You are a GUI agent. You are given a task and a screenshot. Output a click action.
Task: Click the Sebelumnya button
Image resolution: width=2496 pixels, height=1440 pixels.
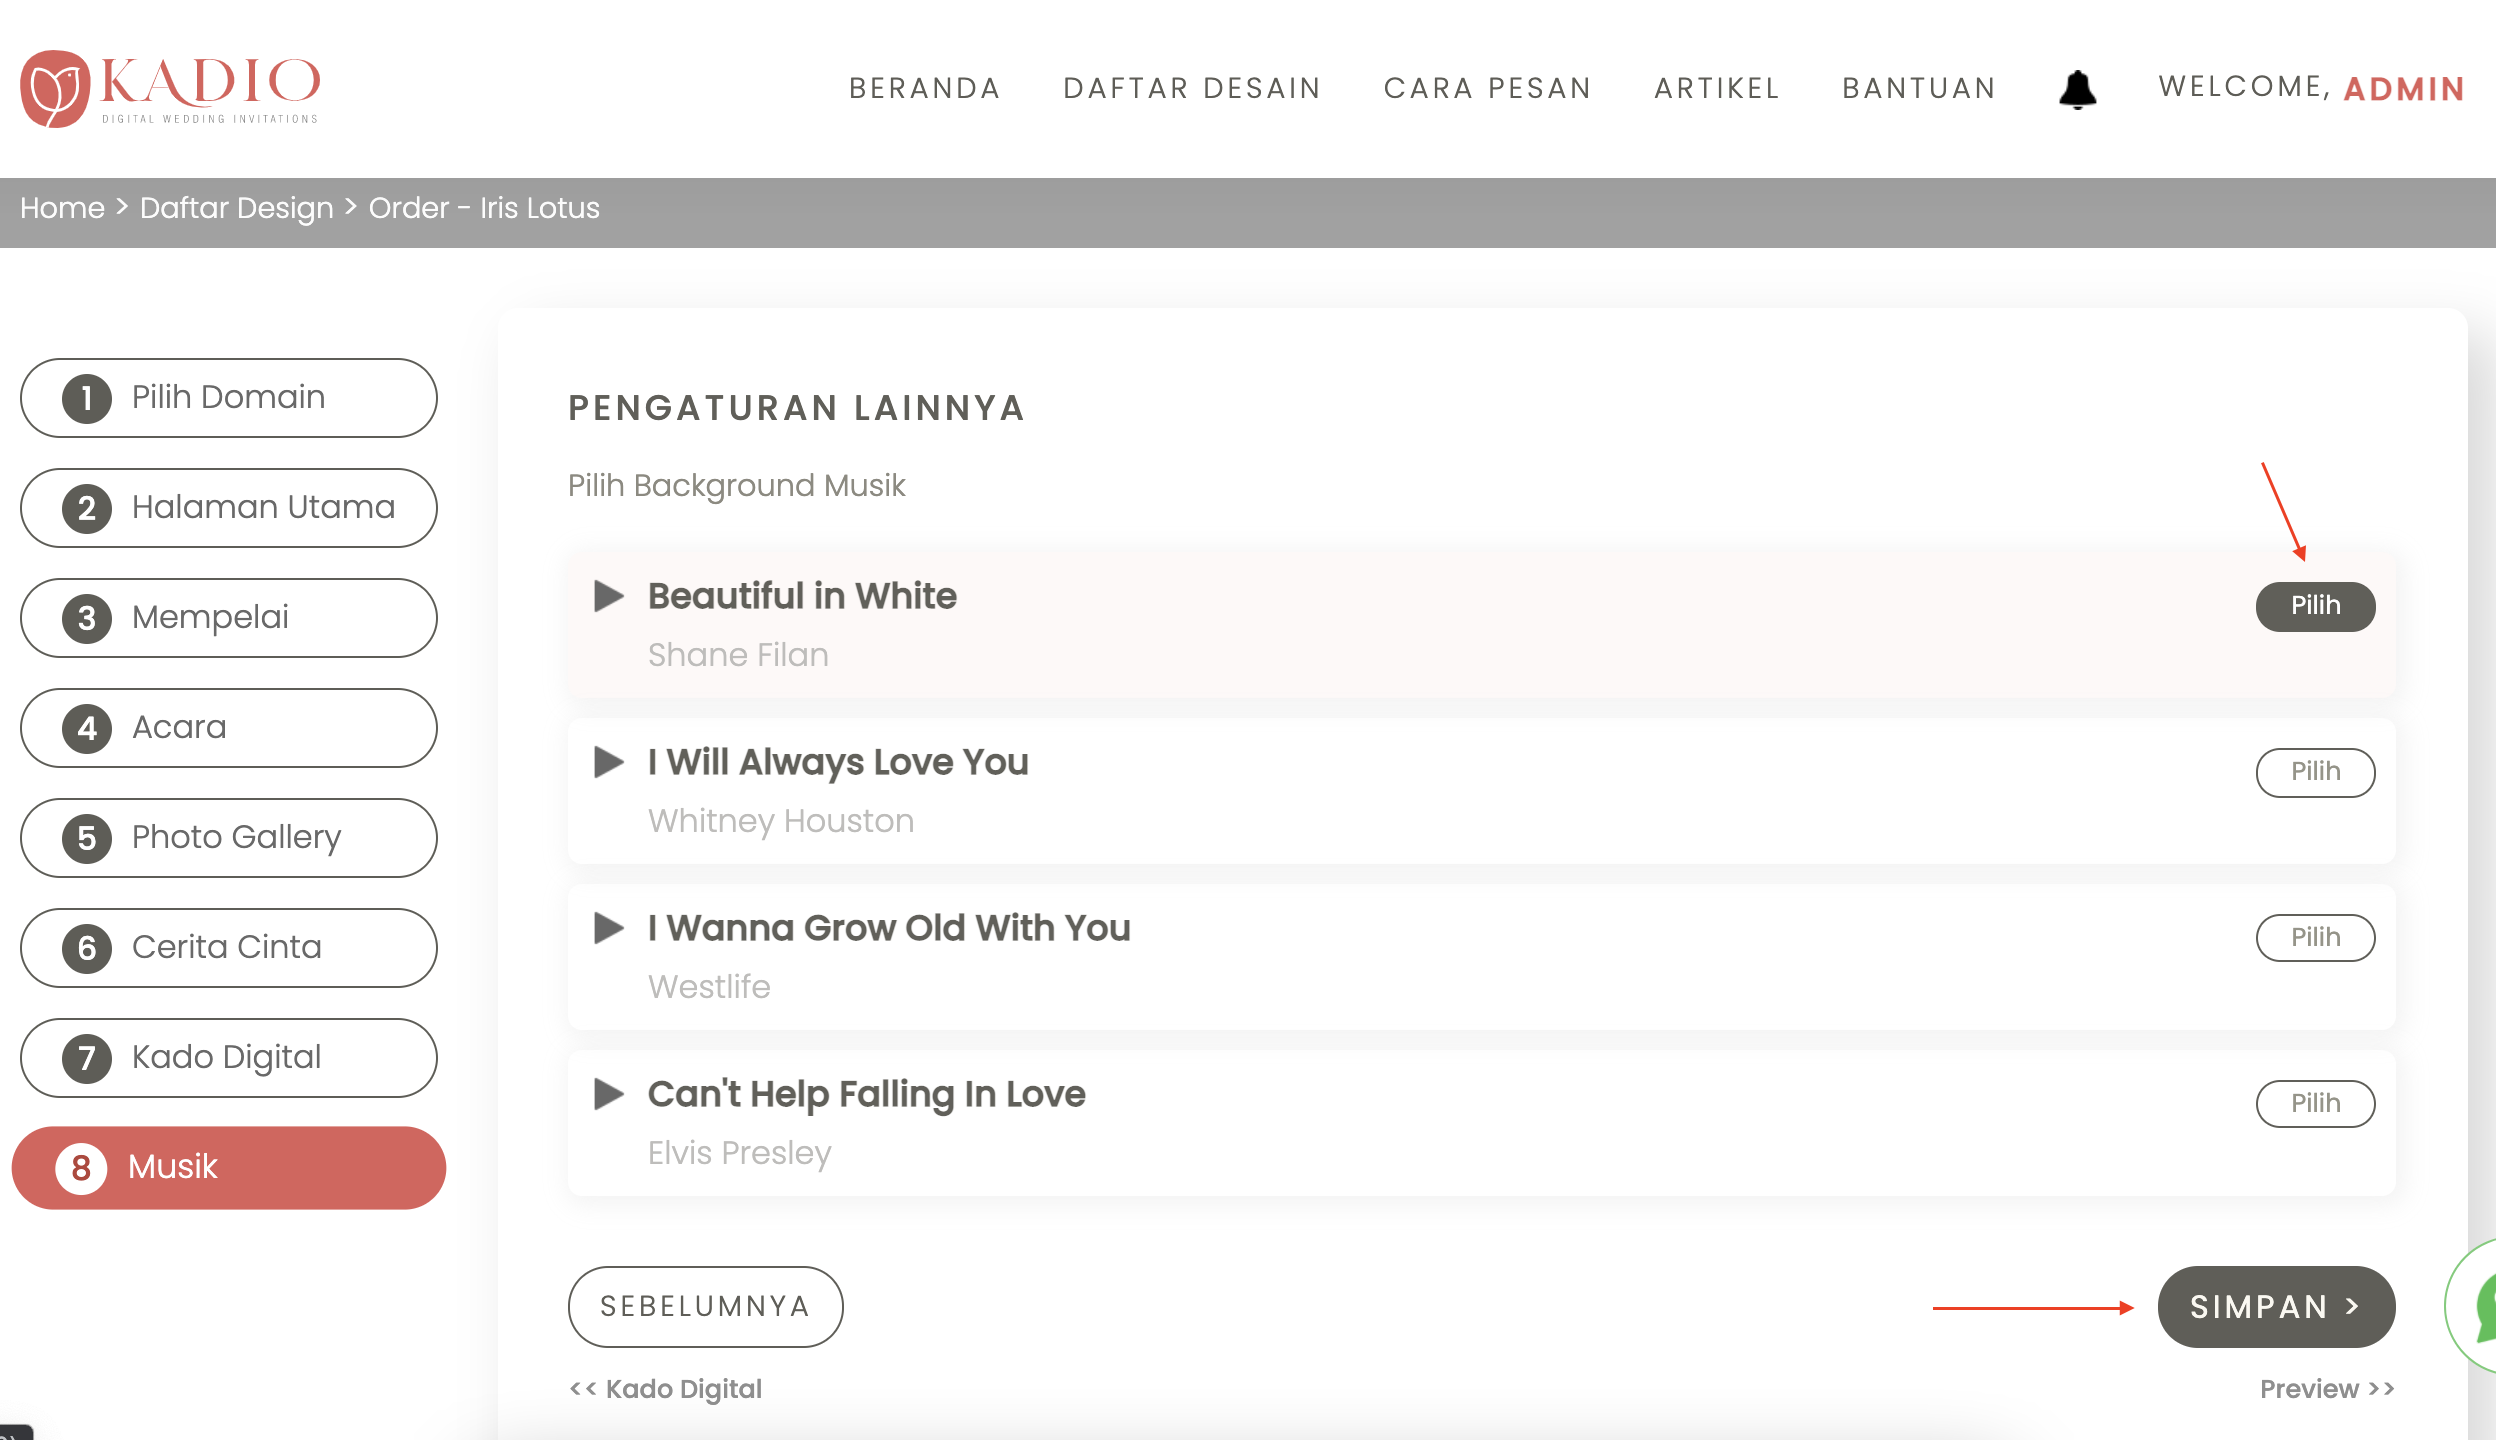(x=705, y=1306)
